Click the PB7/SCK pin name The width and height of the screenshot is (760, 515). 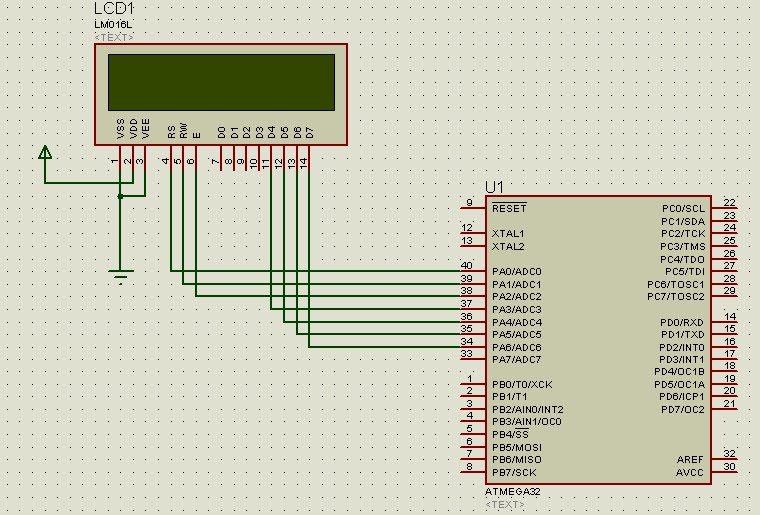pos(514,472)
